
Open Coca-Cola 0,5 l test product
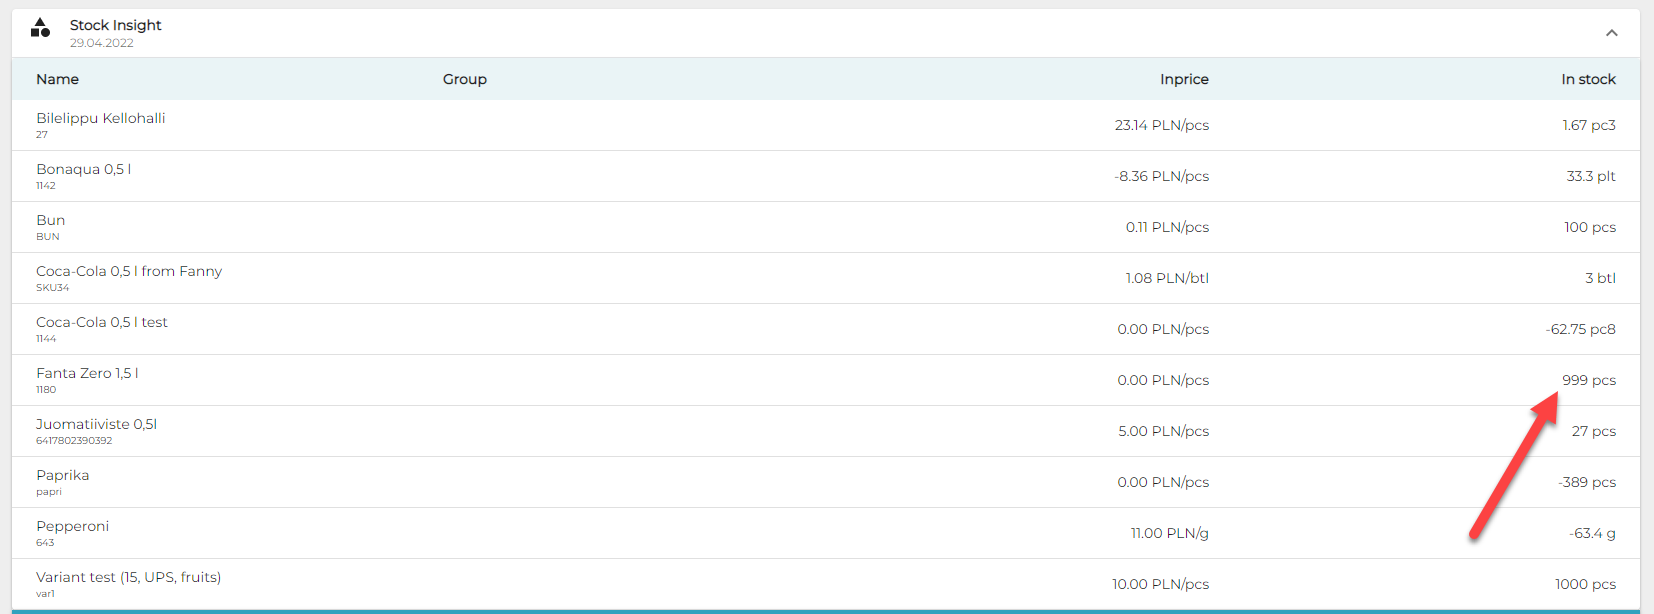point(102,322)
